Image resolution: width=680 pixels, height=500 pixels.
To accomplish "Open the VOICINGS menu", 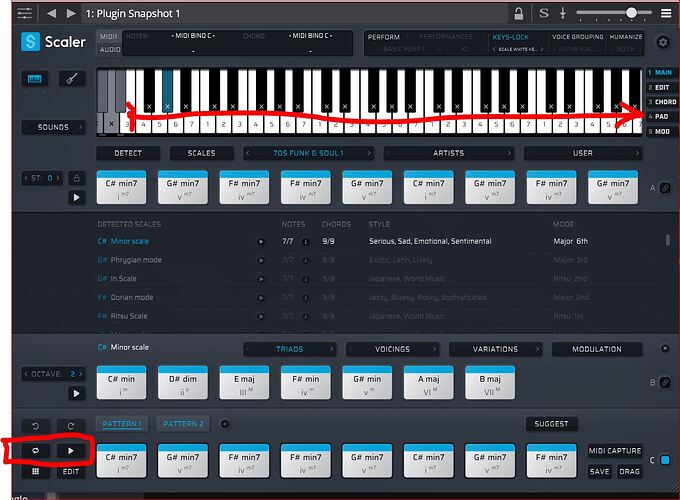I will tap(392, 349).
